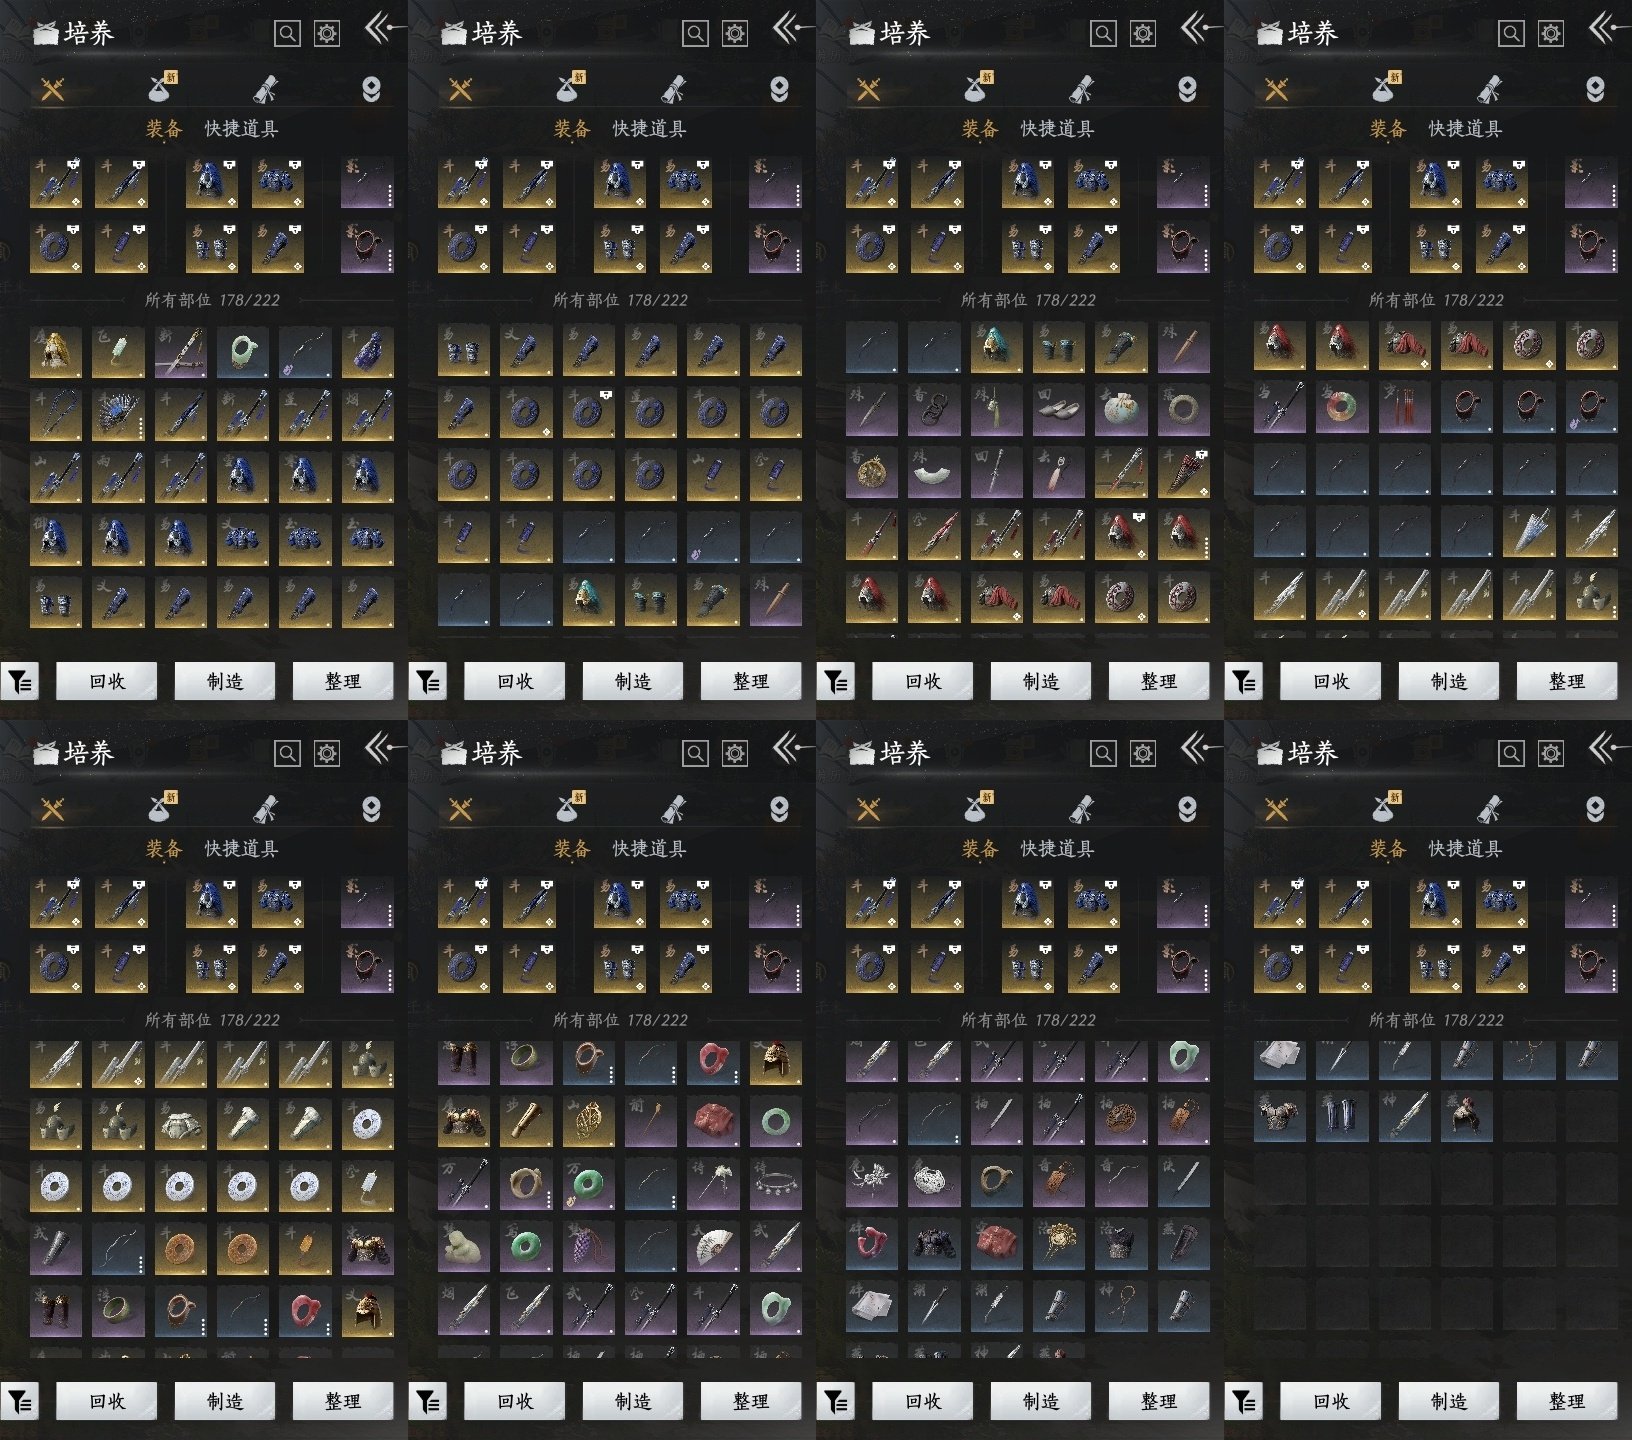The image size is (1632, 1440).
Task: Open gear settings in the bottom second panel
Action: pyautogui.click(x=735, y=754)
